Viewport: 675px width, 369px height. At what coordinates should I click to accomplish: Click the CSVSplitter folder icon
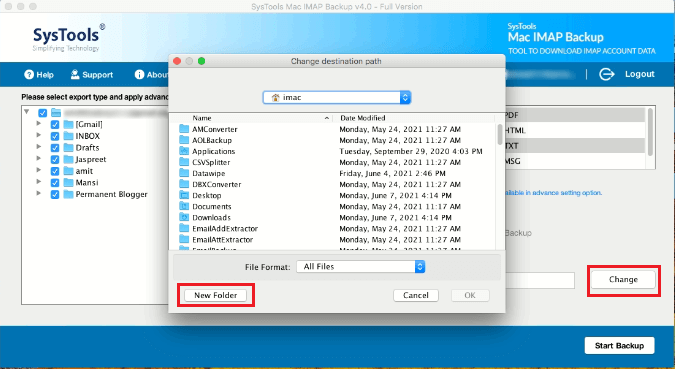(184, 162)
